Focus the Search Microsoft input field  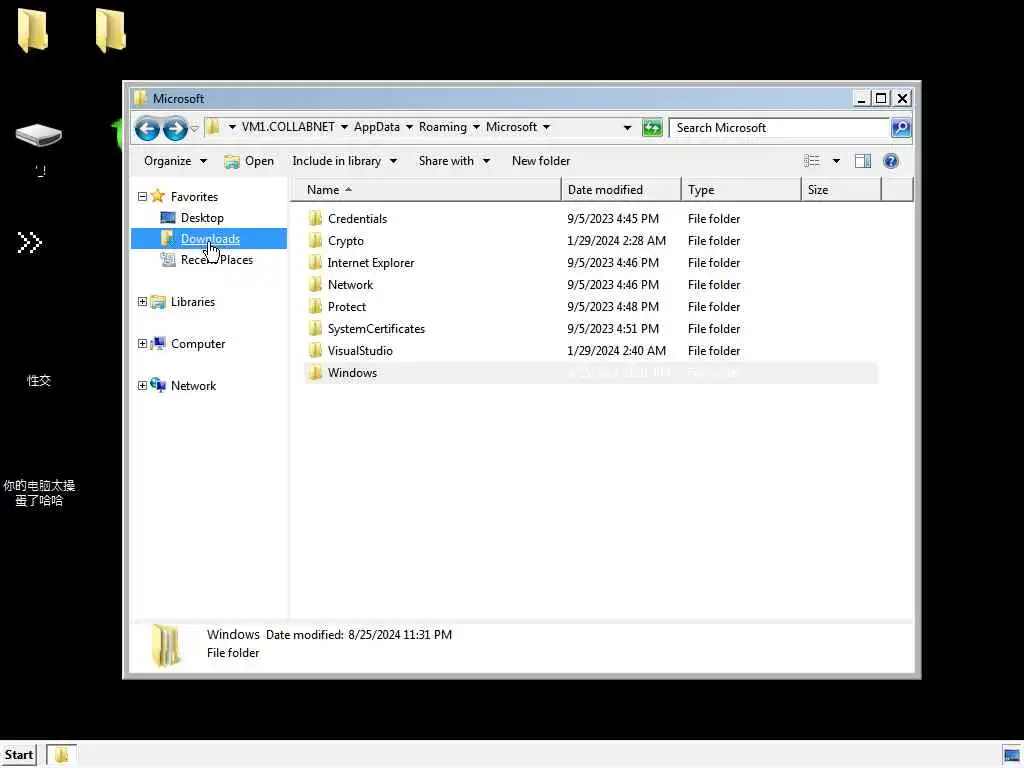click(x=780, y=127)
